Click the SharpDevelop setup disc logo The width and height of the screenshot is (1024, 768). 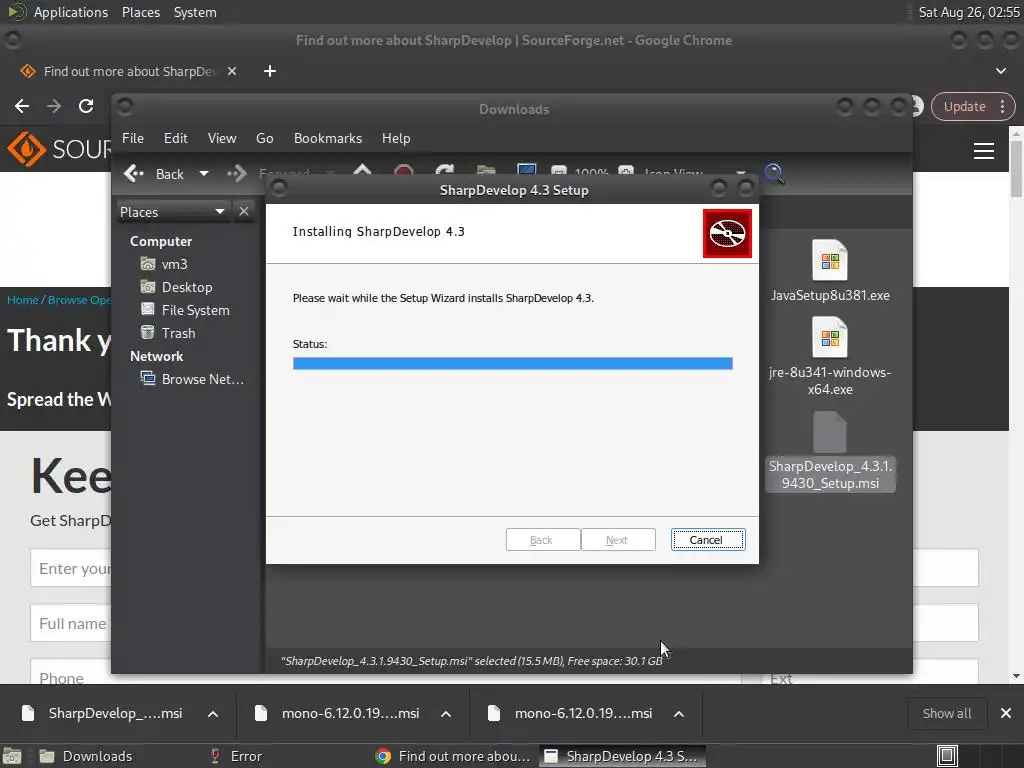coord(727,233)
